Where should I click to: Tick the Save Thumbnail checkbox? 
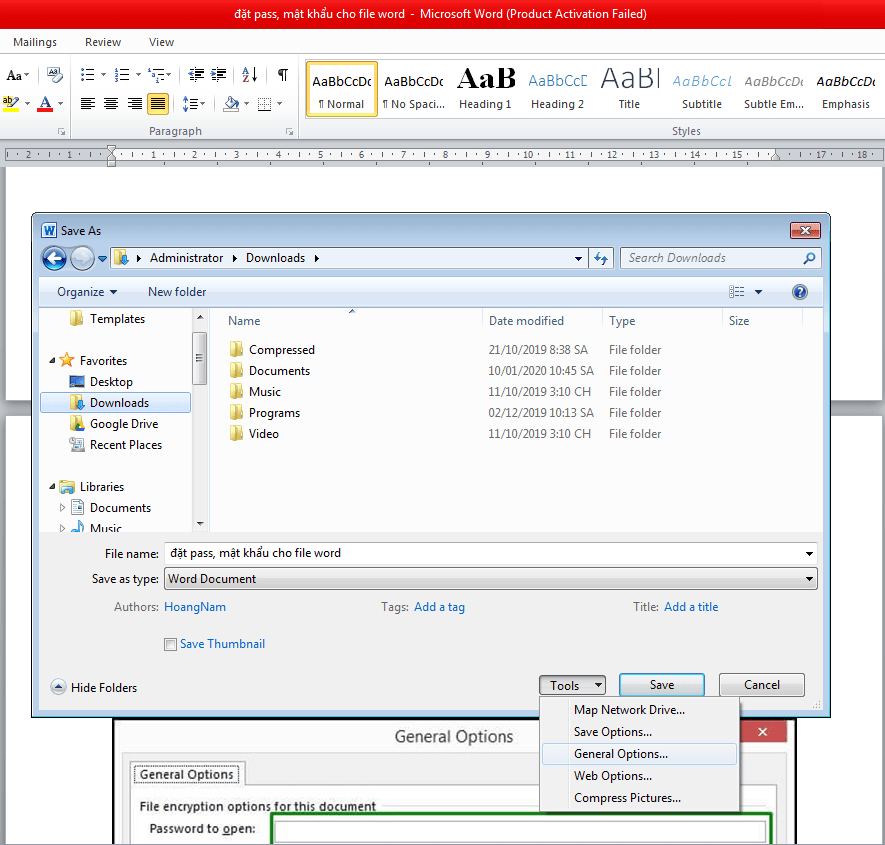point(170,644)
